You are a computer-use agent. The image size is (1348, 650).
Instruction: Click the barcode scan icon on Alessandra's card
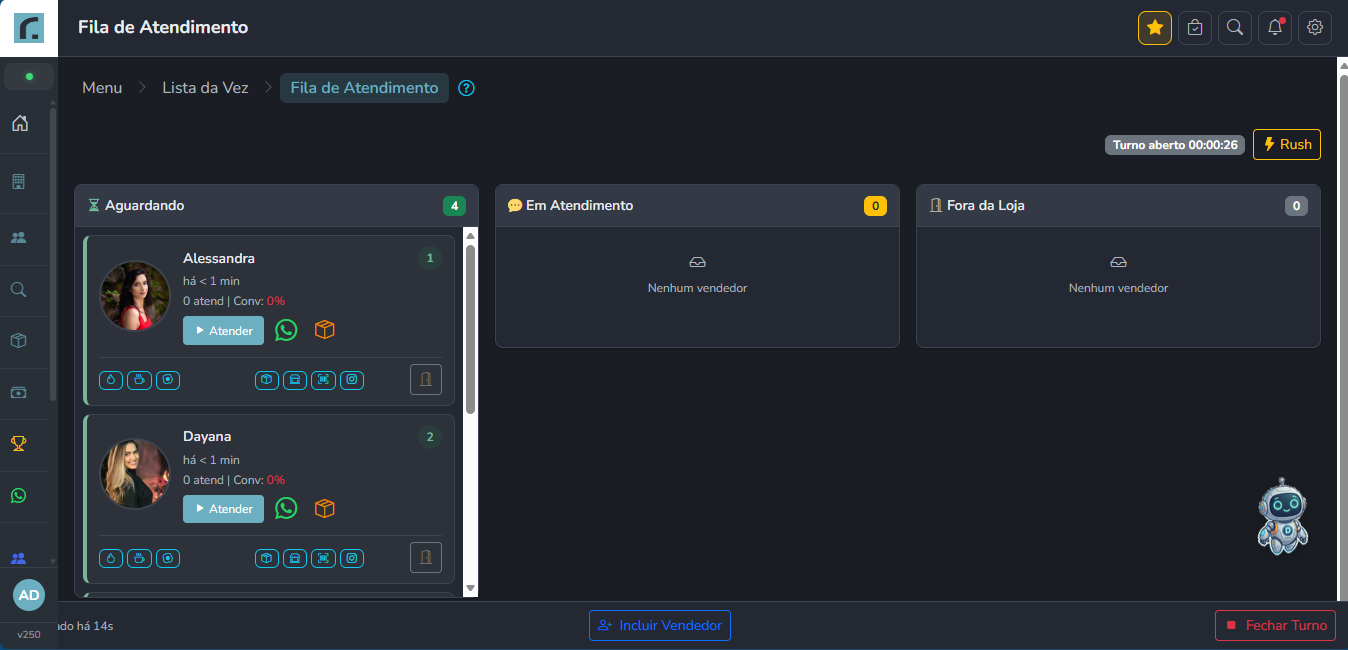click(x=323, y=380)
